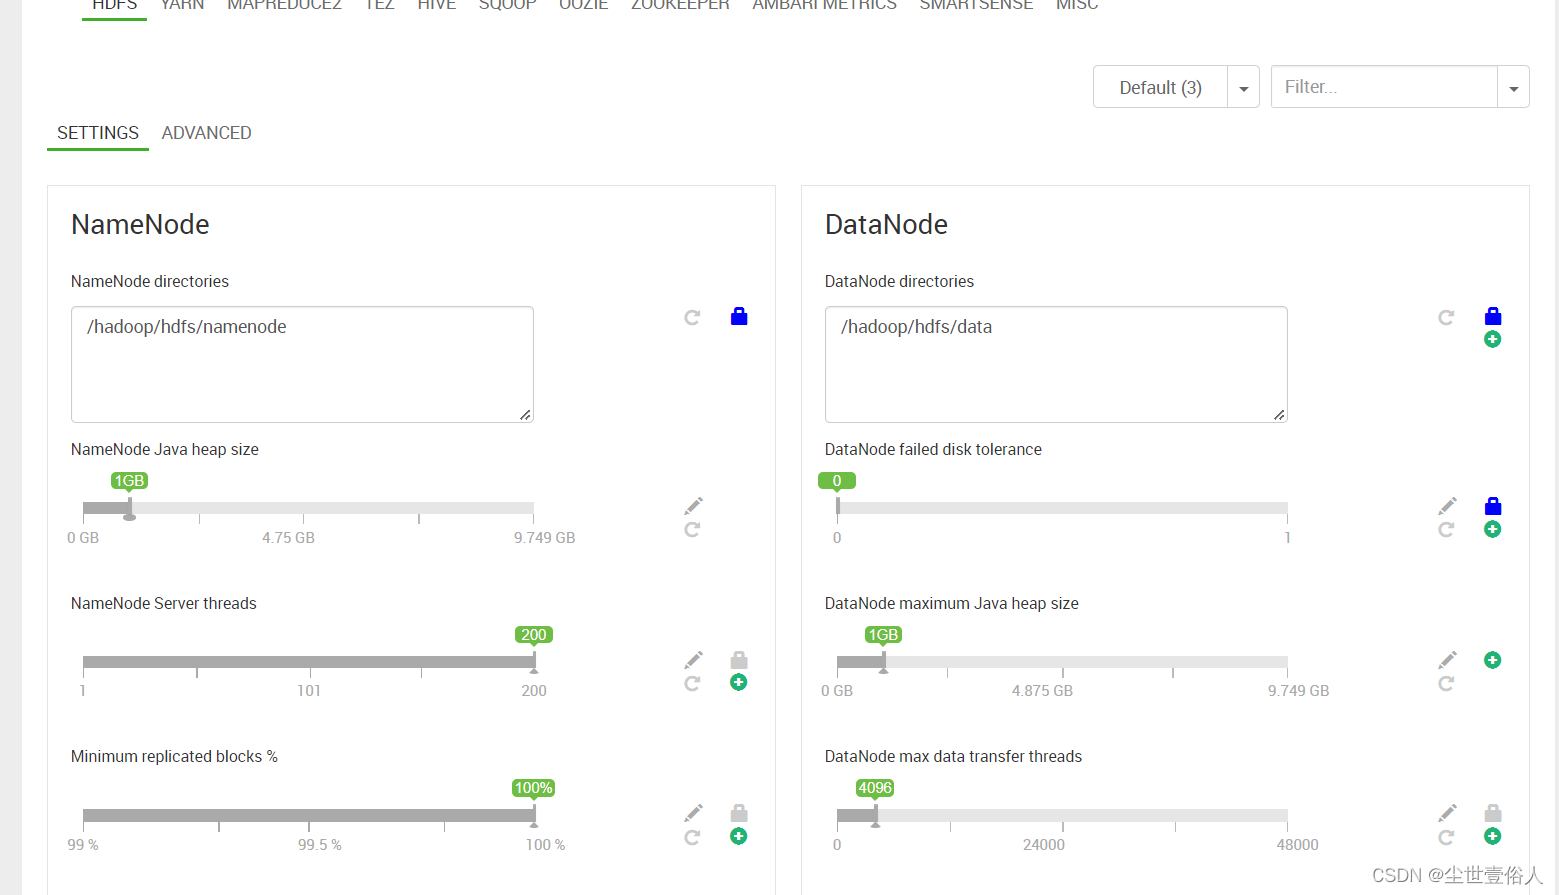The height and width of the screenshot is (895, 1559).
Task: Click inside the NameNode directories text area
Action: (302, 364)
